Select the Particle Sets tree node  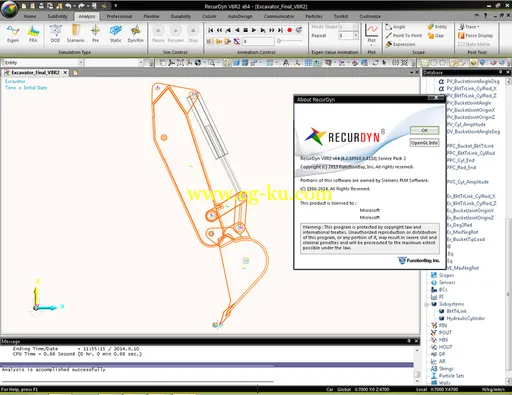point(451,376)
